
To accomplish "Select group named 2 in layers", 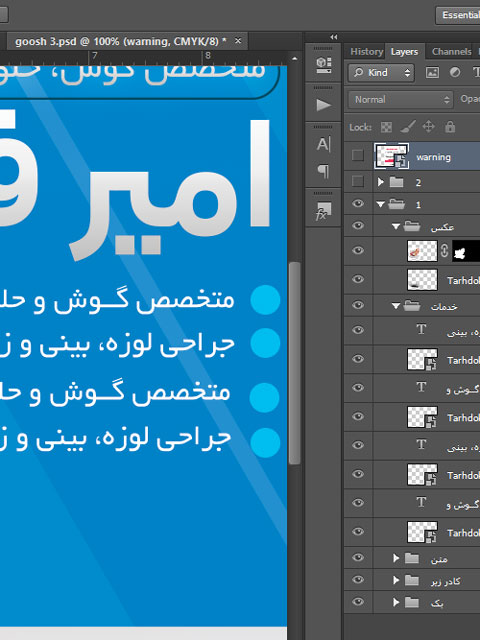I will [418, 182].
